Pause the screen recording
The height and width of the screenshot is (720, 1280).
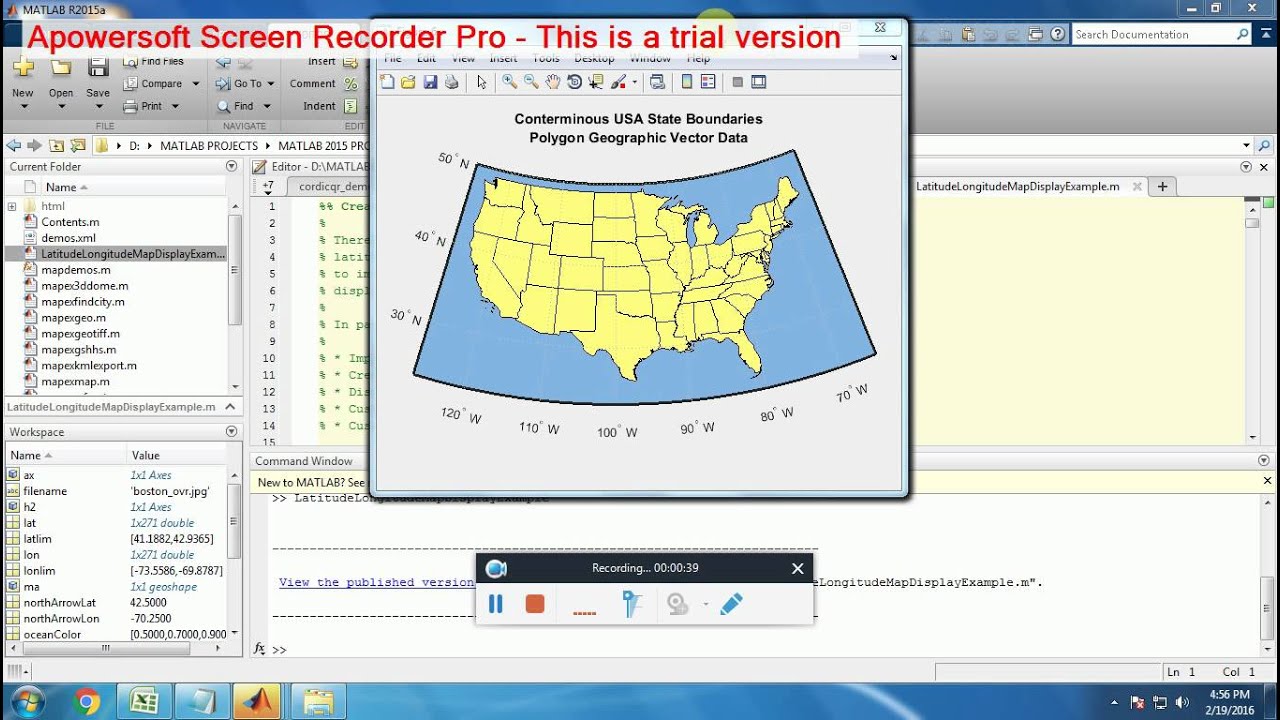[495, 604]
